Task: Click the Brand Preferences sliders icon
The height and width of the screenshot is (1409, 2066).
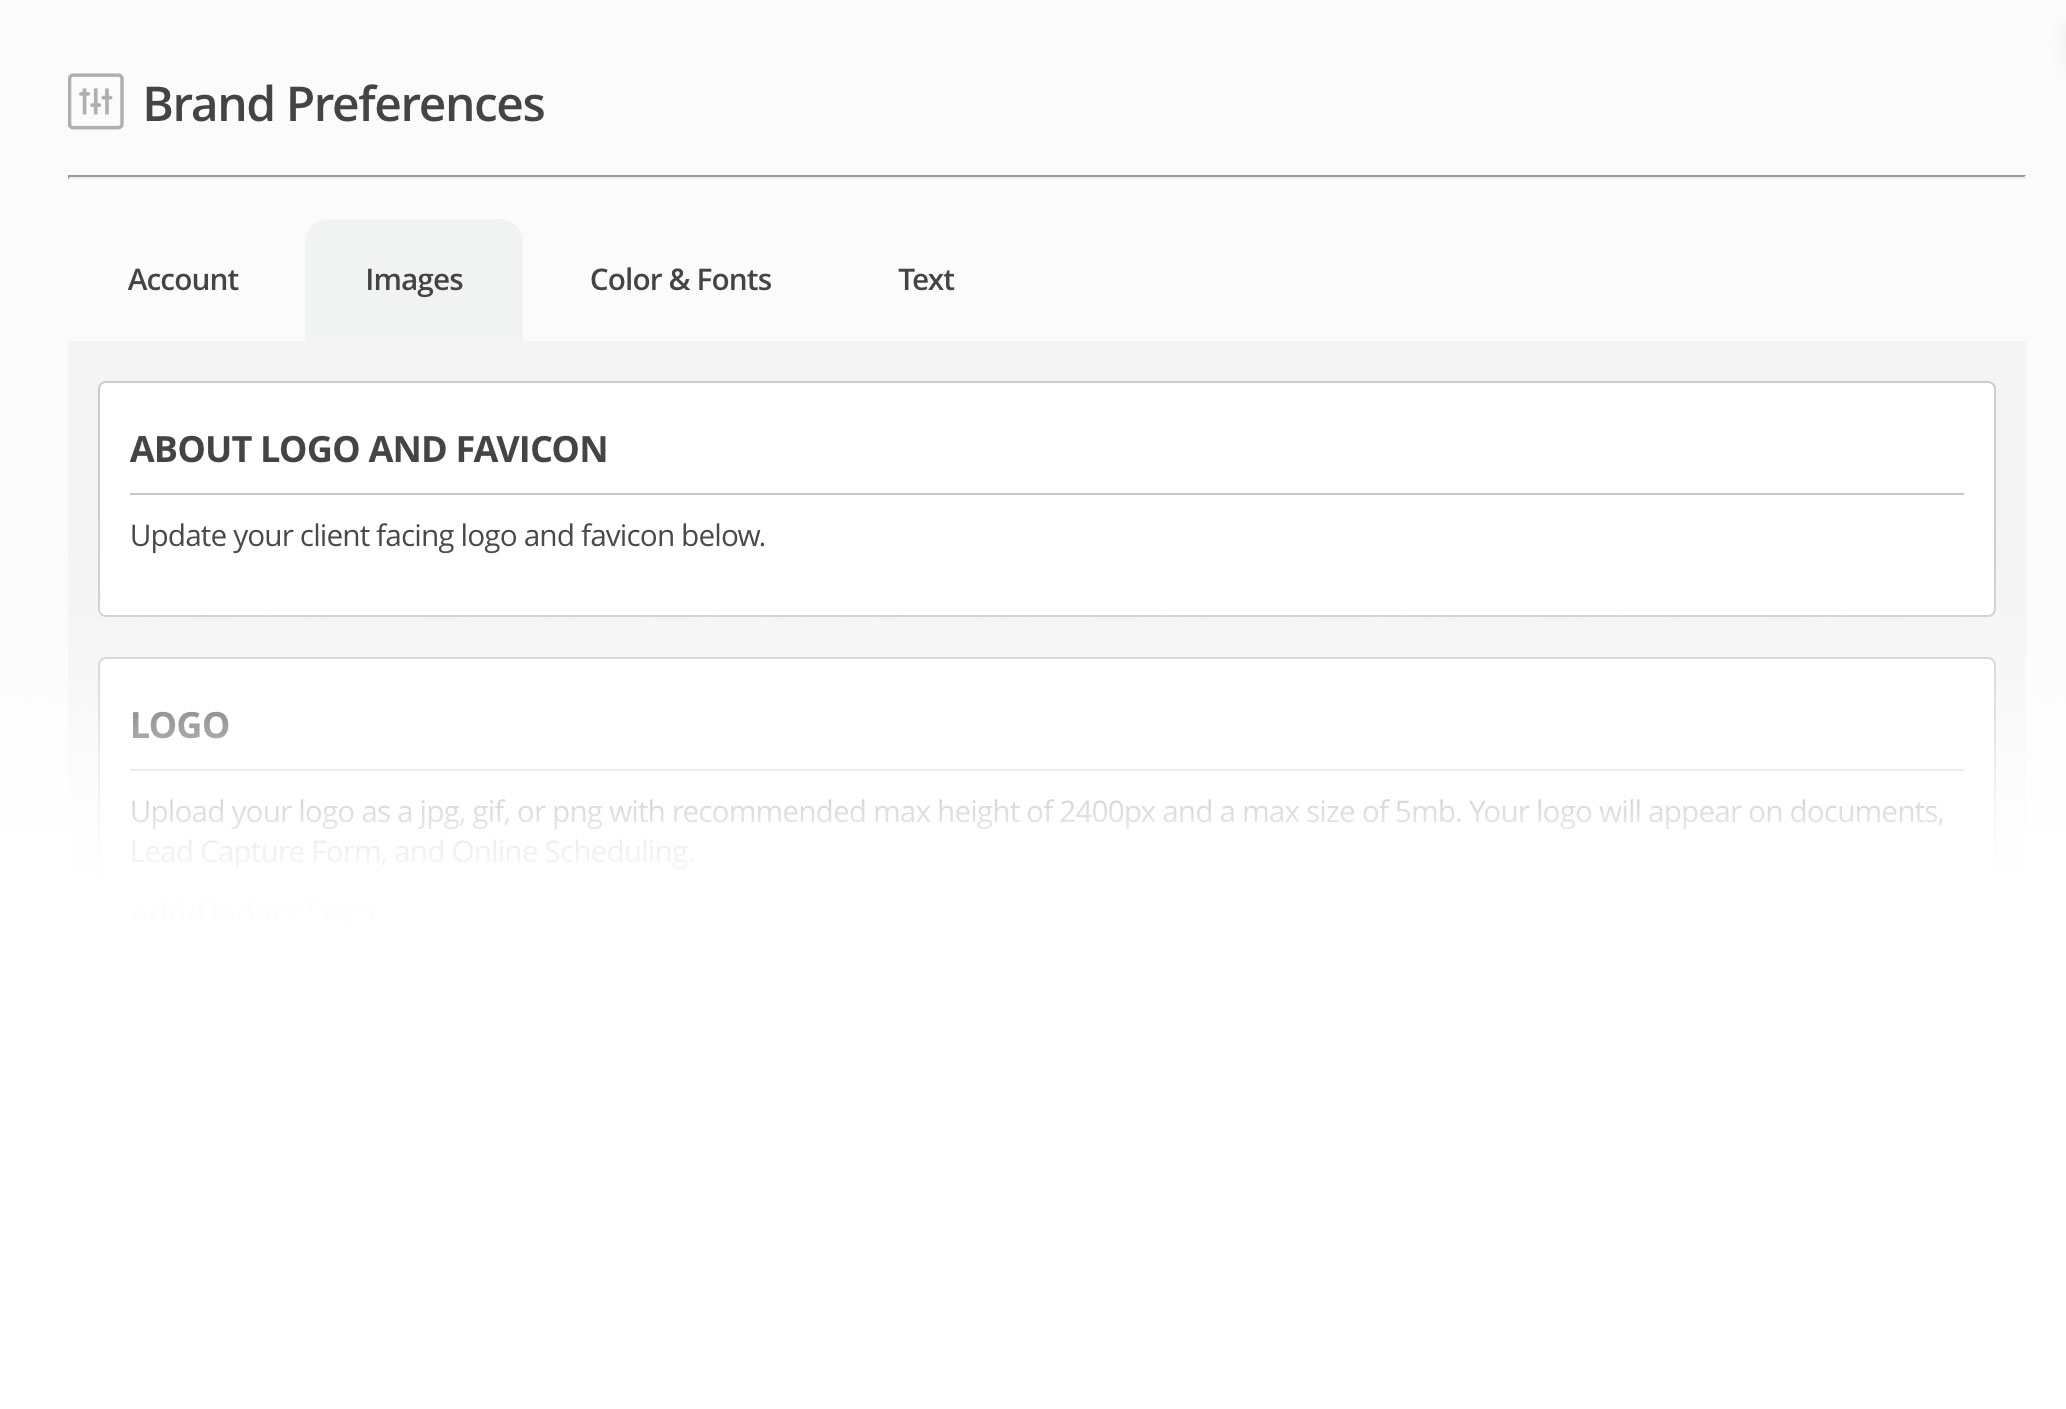Action: [95, 101]
